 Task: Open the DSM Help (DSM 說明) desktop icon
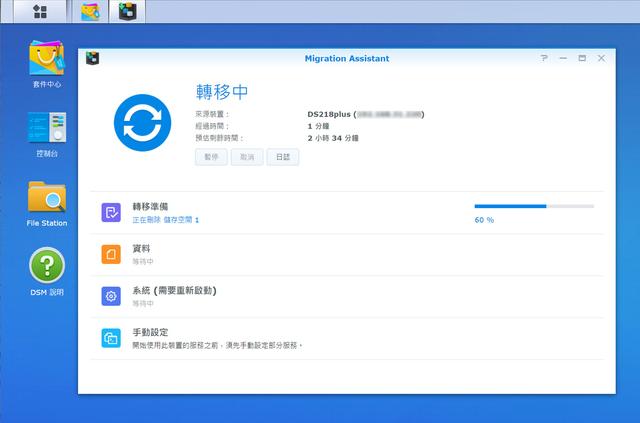pyautogui.click(x=47, y=265)
